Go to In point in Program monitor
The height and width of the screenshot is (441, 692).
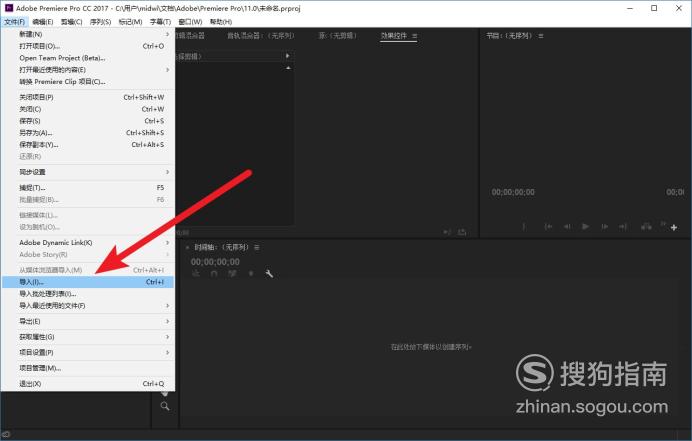[x=548, y=226]
